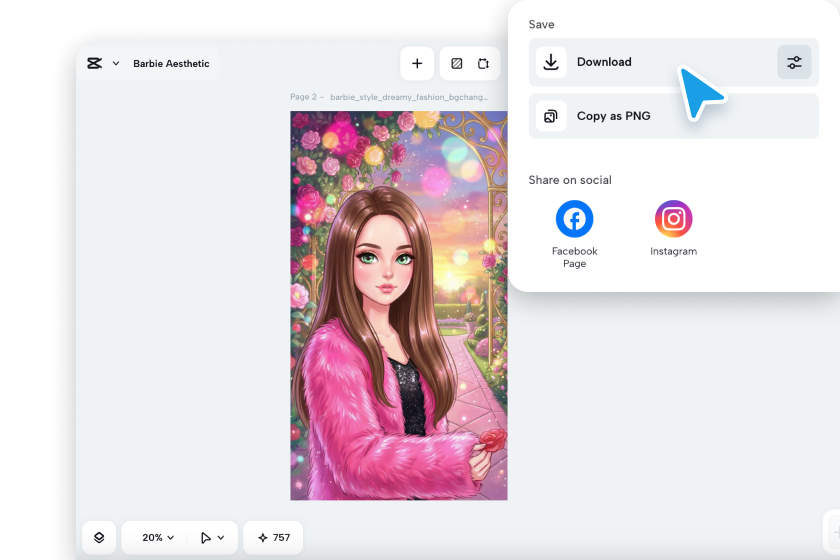
Task: Click Copy as PNG option
Action: pyautogui.click(x=673, y=116)
